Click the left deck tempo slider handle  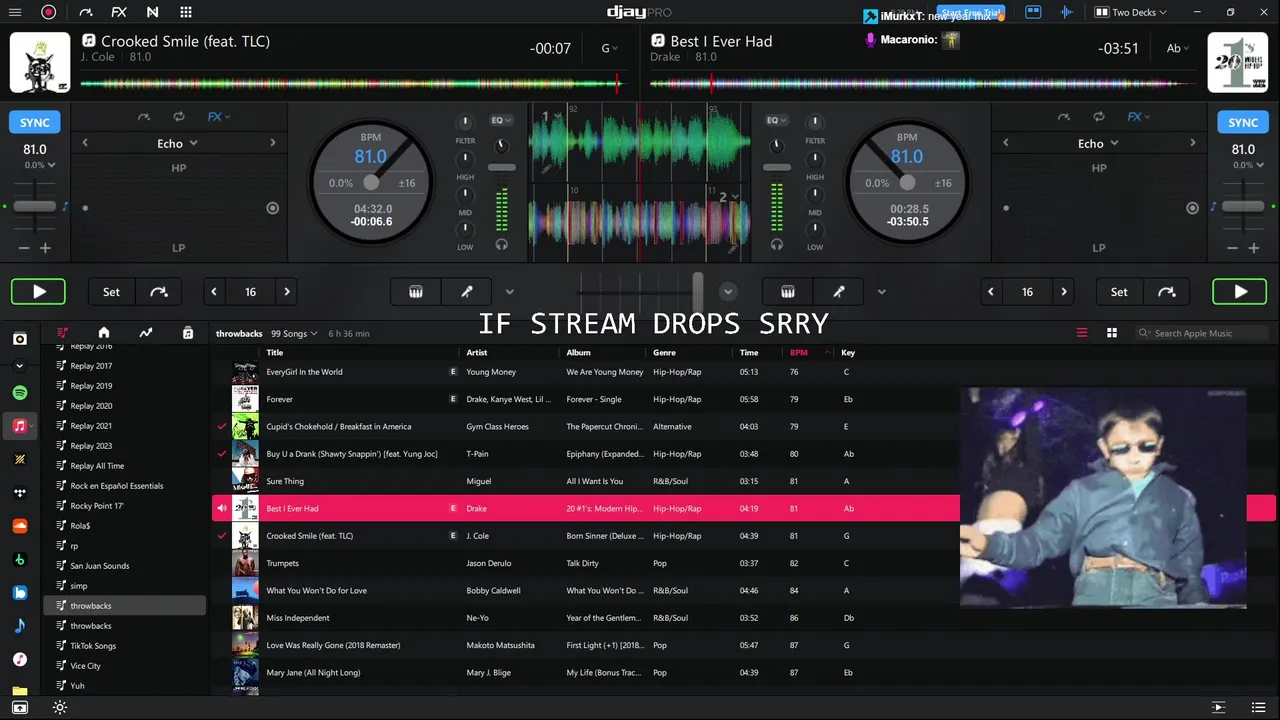(35, 206)
